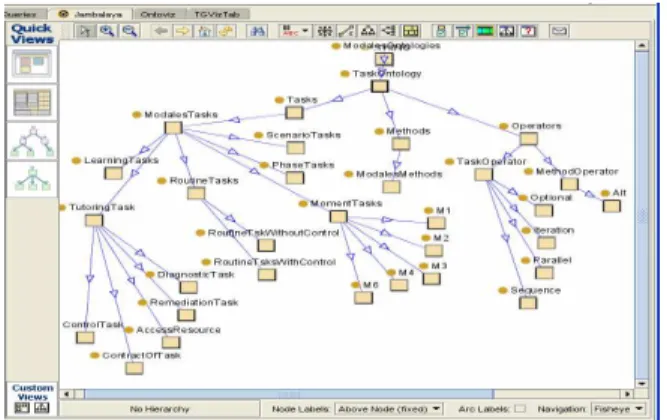667x420 pixels.
Task: Click the vertical scrollbar down arrow
Action: click(642, 383)
